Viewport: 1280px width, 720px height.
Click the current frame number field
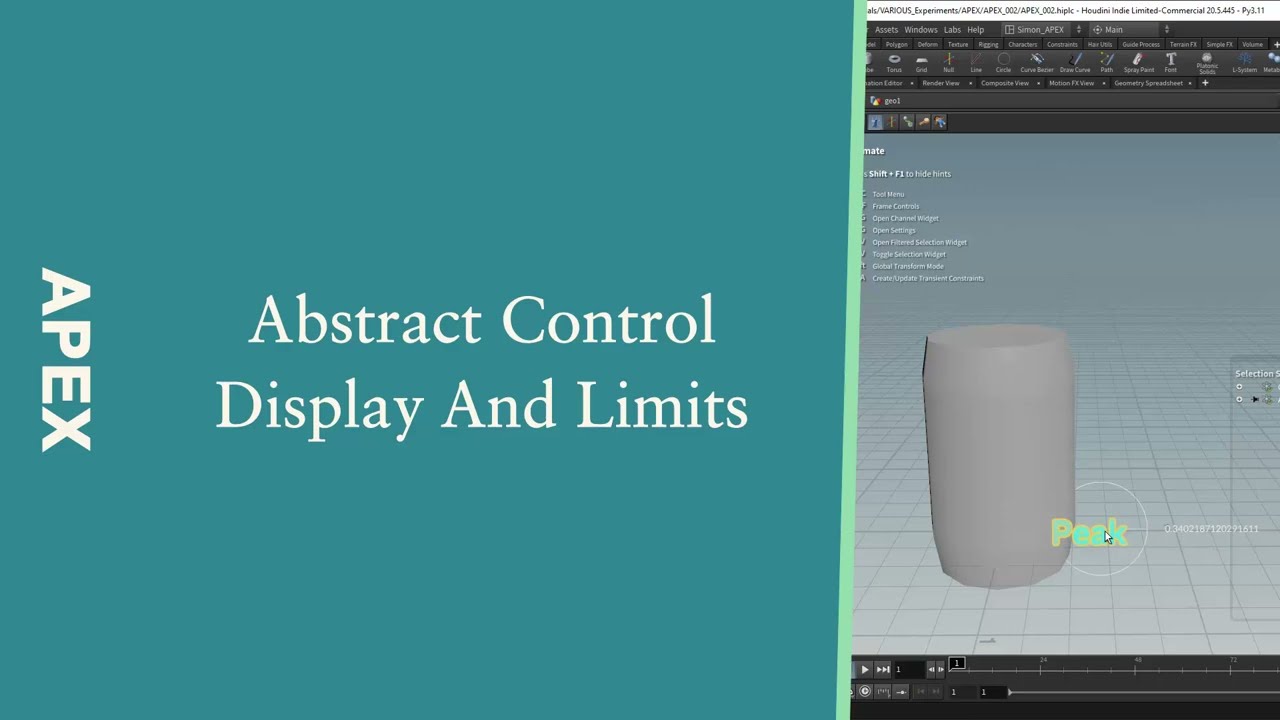coord(910,670)
